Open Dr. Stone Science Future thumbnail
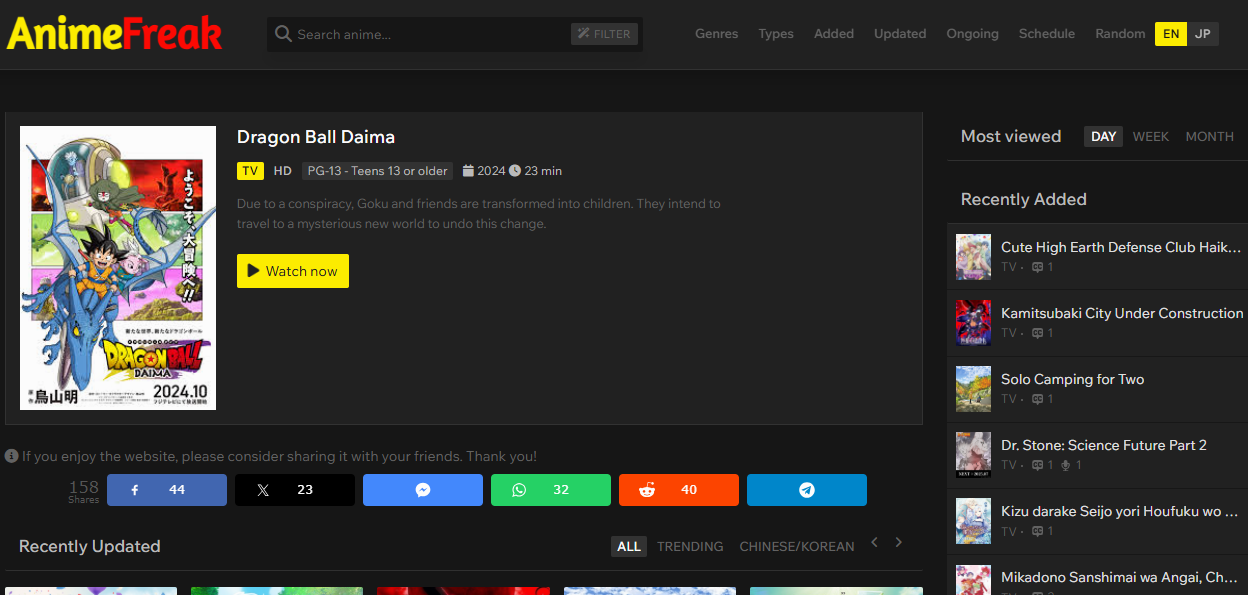 [973, 454]
